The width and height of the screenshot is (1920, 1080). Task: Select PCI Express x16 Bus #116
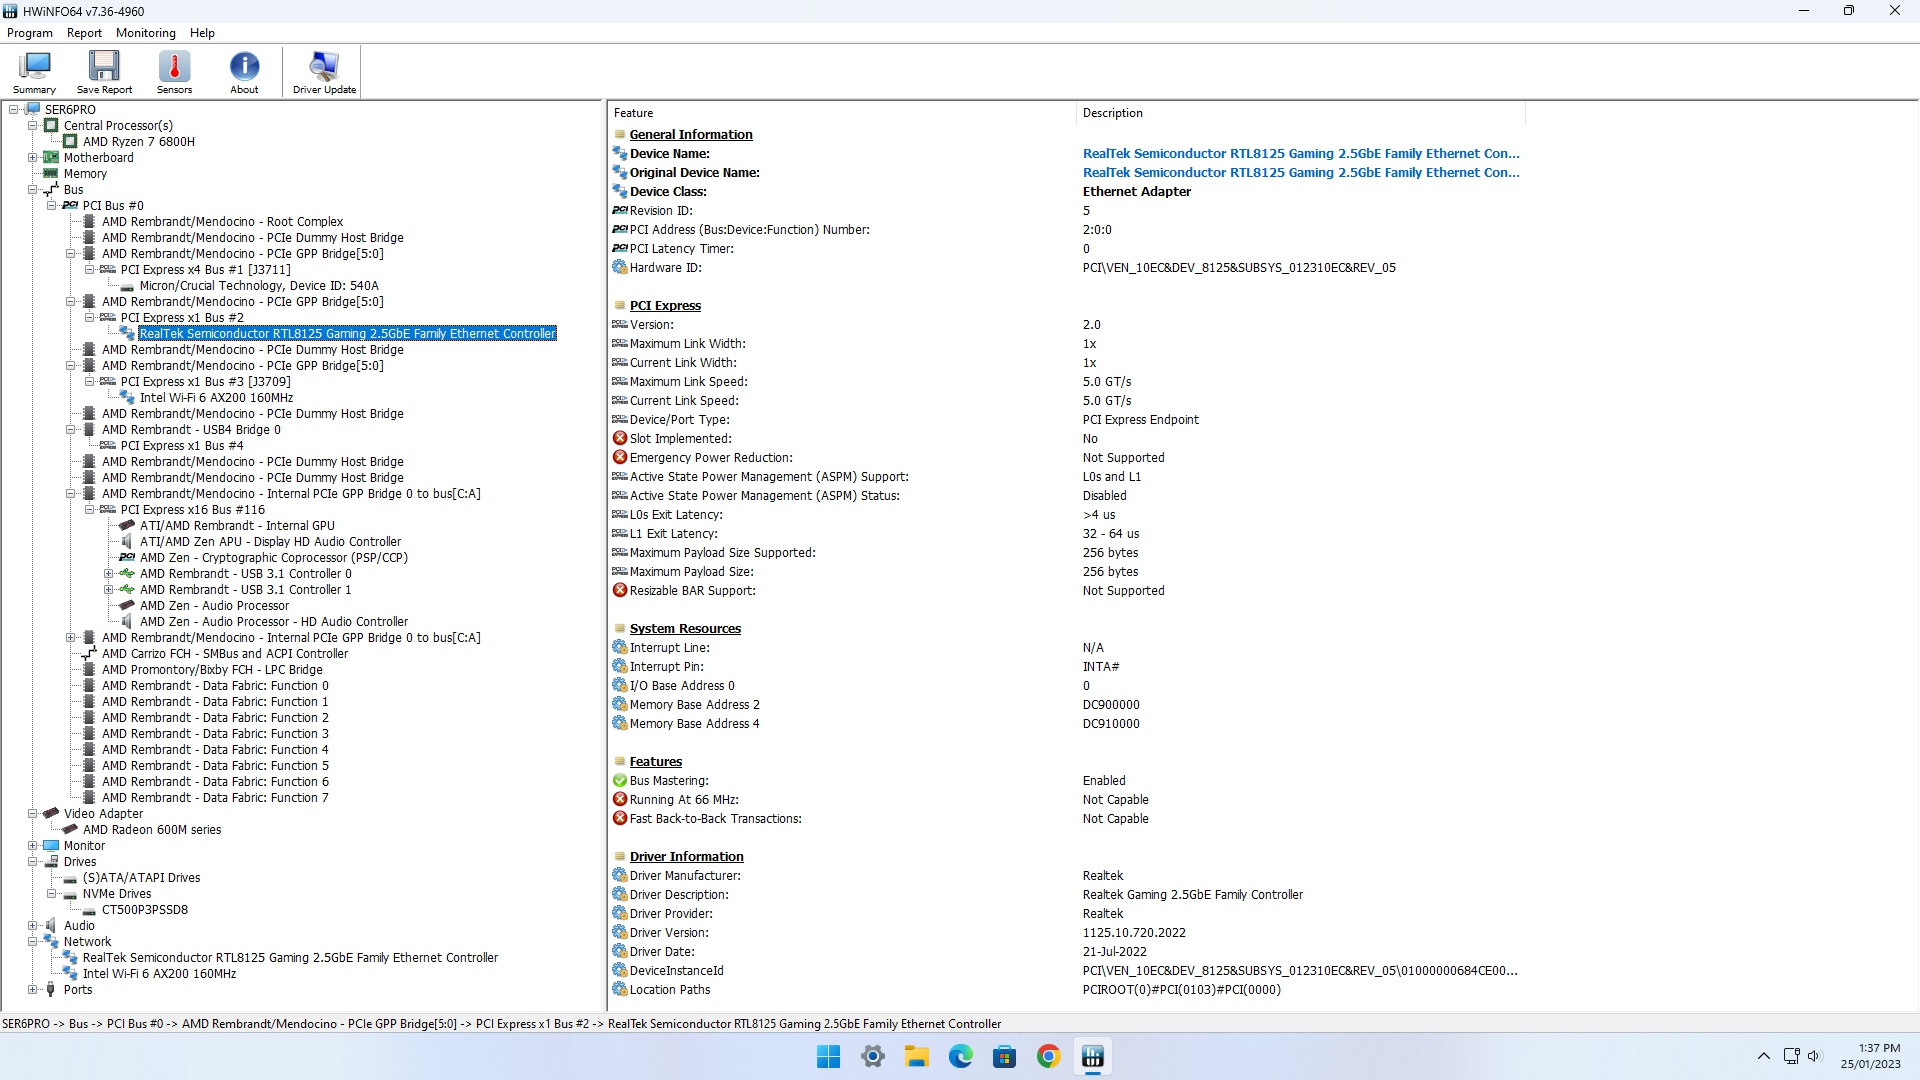193,510
